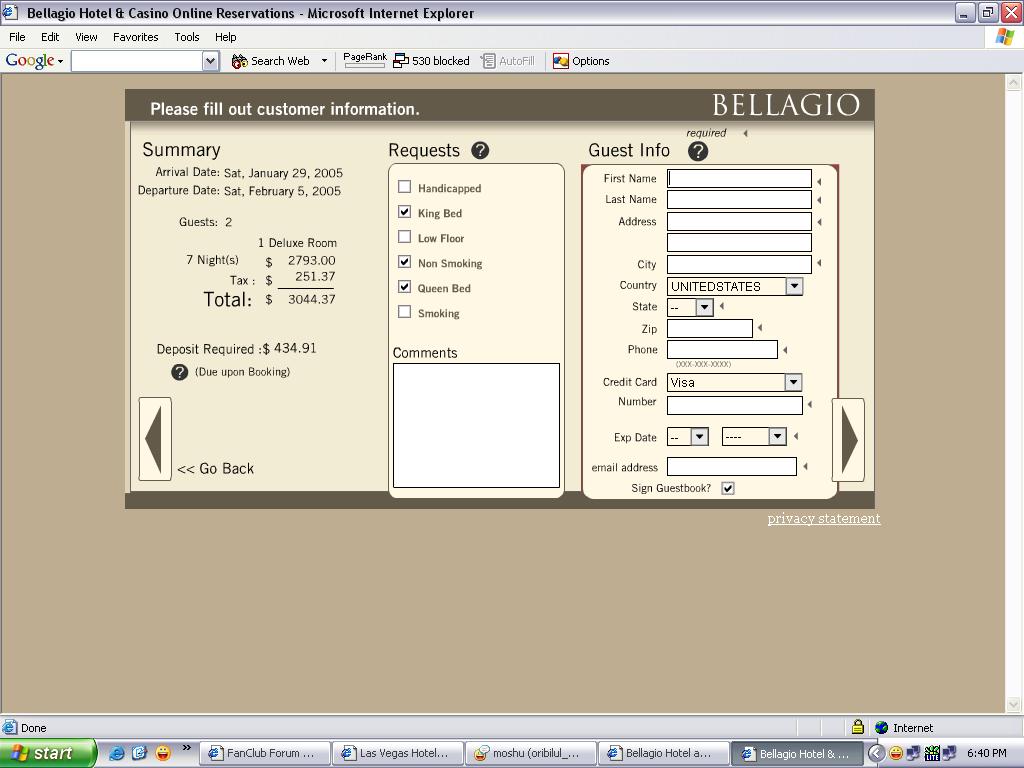This screenshot has width=1024, height=768.
Task: Check the Low Floor checkbox
Action: point(405,236)
